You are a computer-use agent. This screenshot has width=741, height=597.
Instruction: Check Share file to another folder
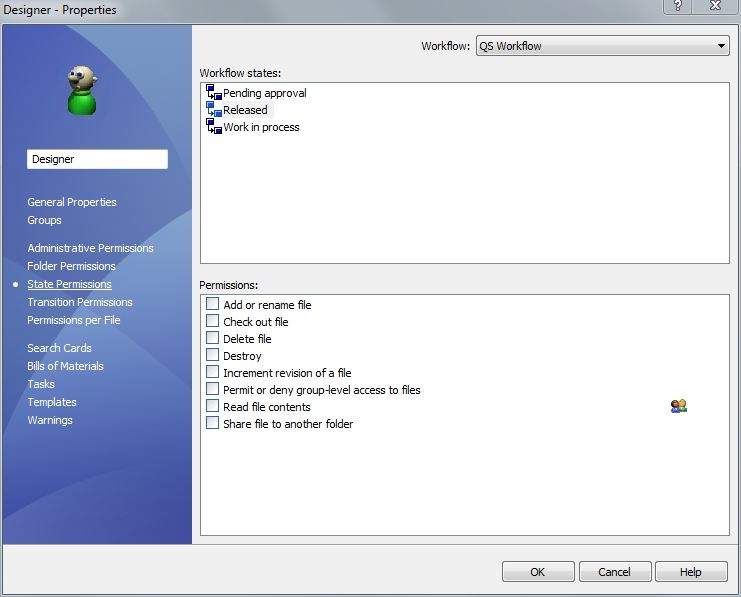[x=212, y=423]
